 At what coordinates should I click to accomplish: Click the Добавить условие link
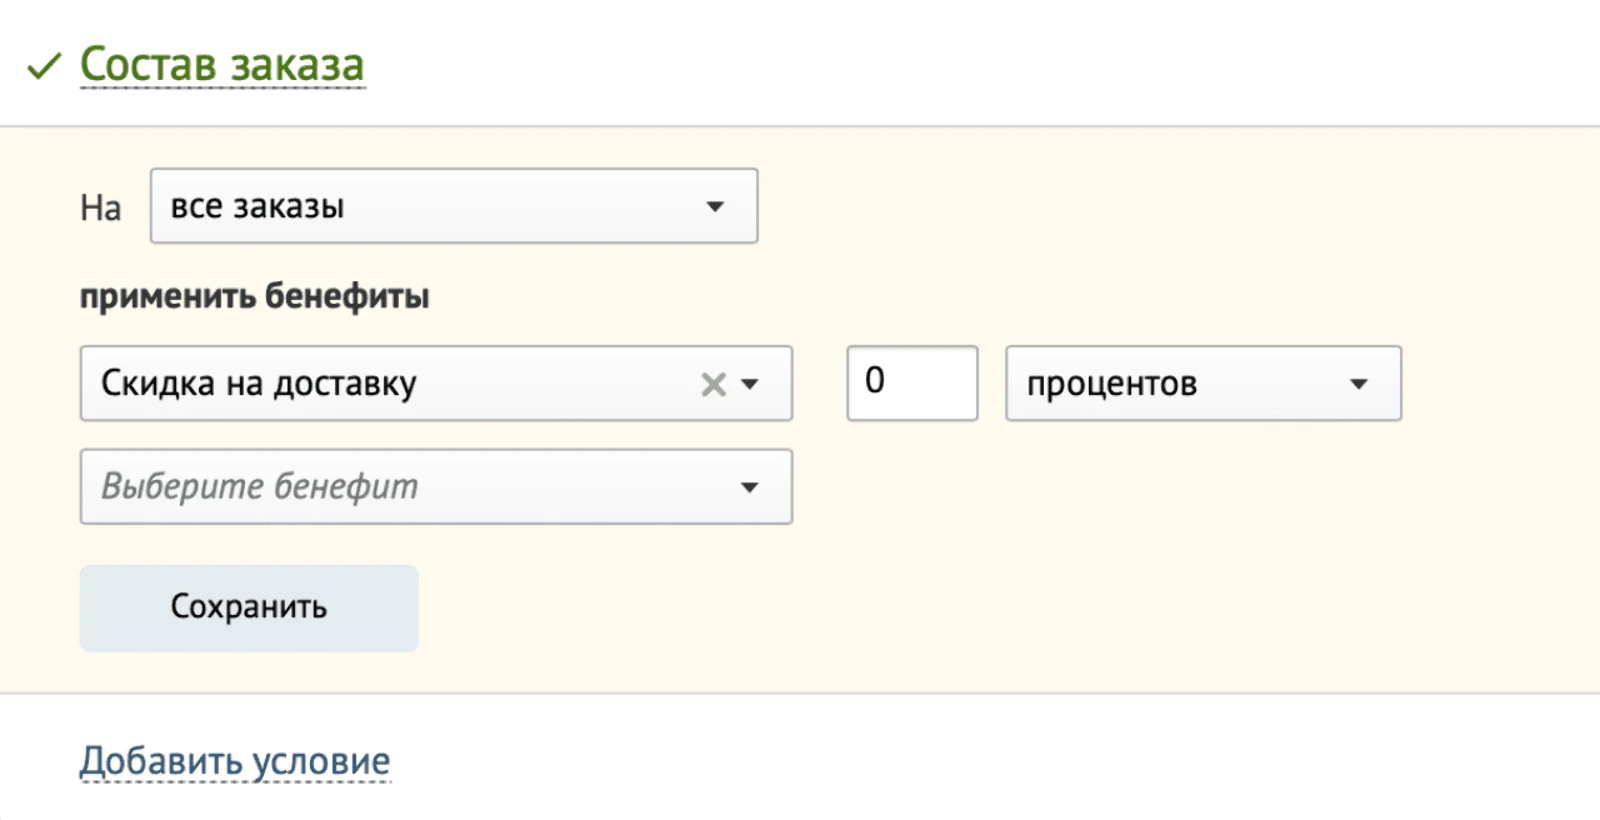[x=235, y=761]
